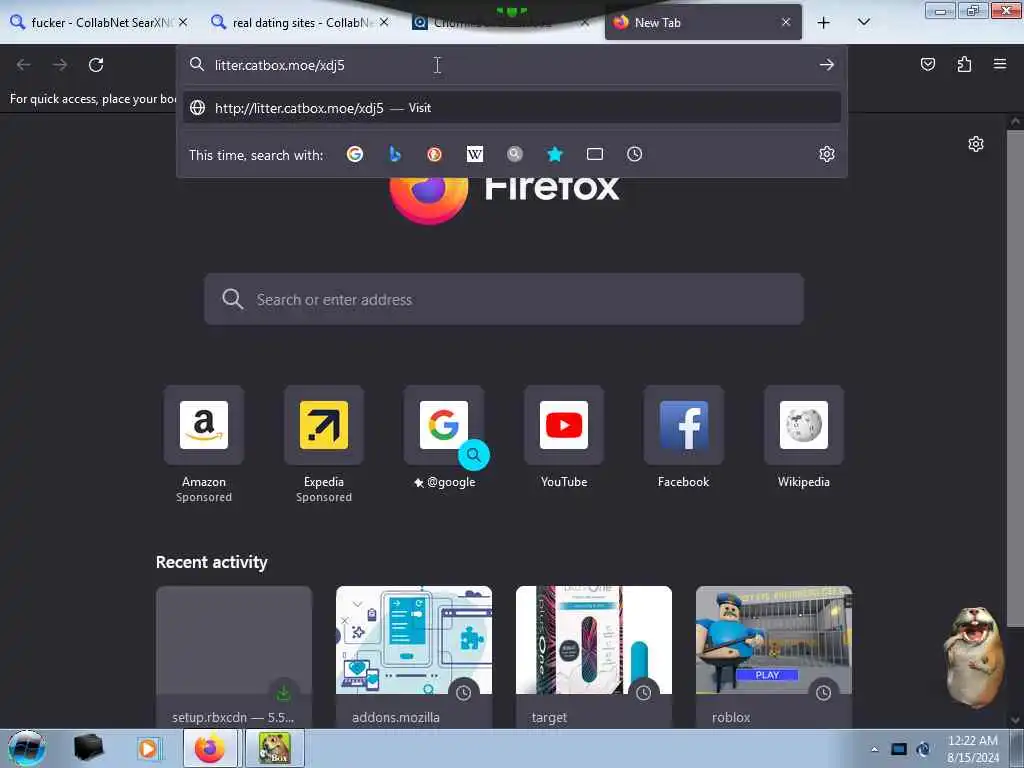The height and width of the screenshot is (768, 1024).
Task: Switch to real dating sites tab
Action: point(300,22)
